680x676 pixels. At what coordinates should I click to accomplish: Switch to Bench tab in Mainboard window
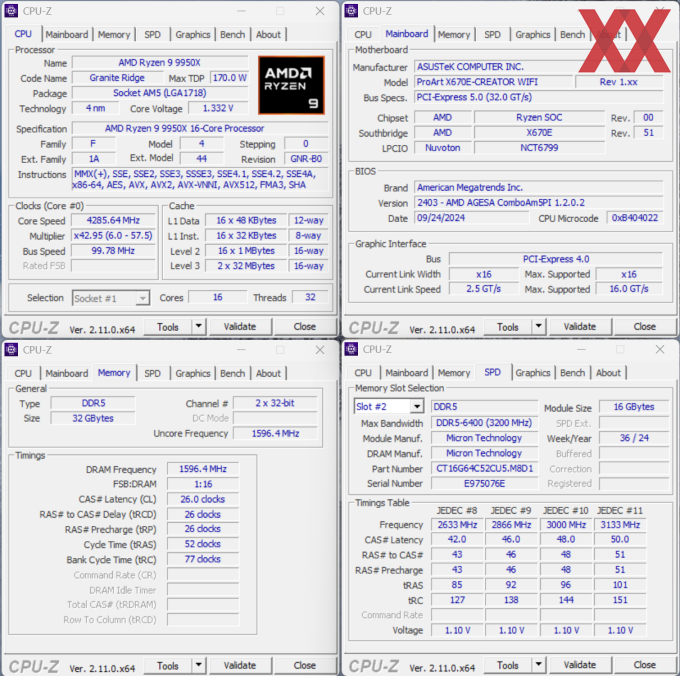[x=572, y=35]
